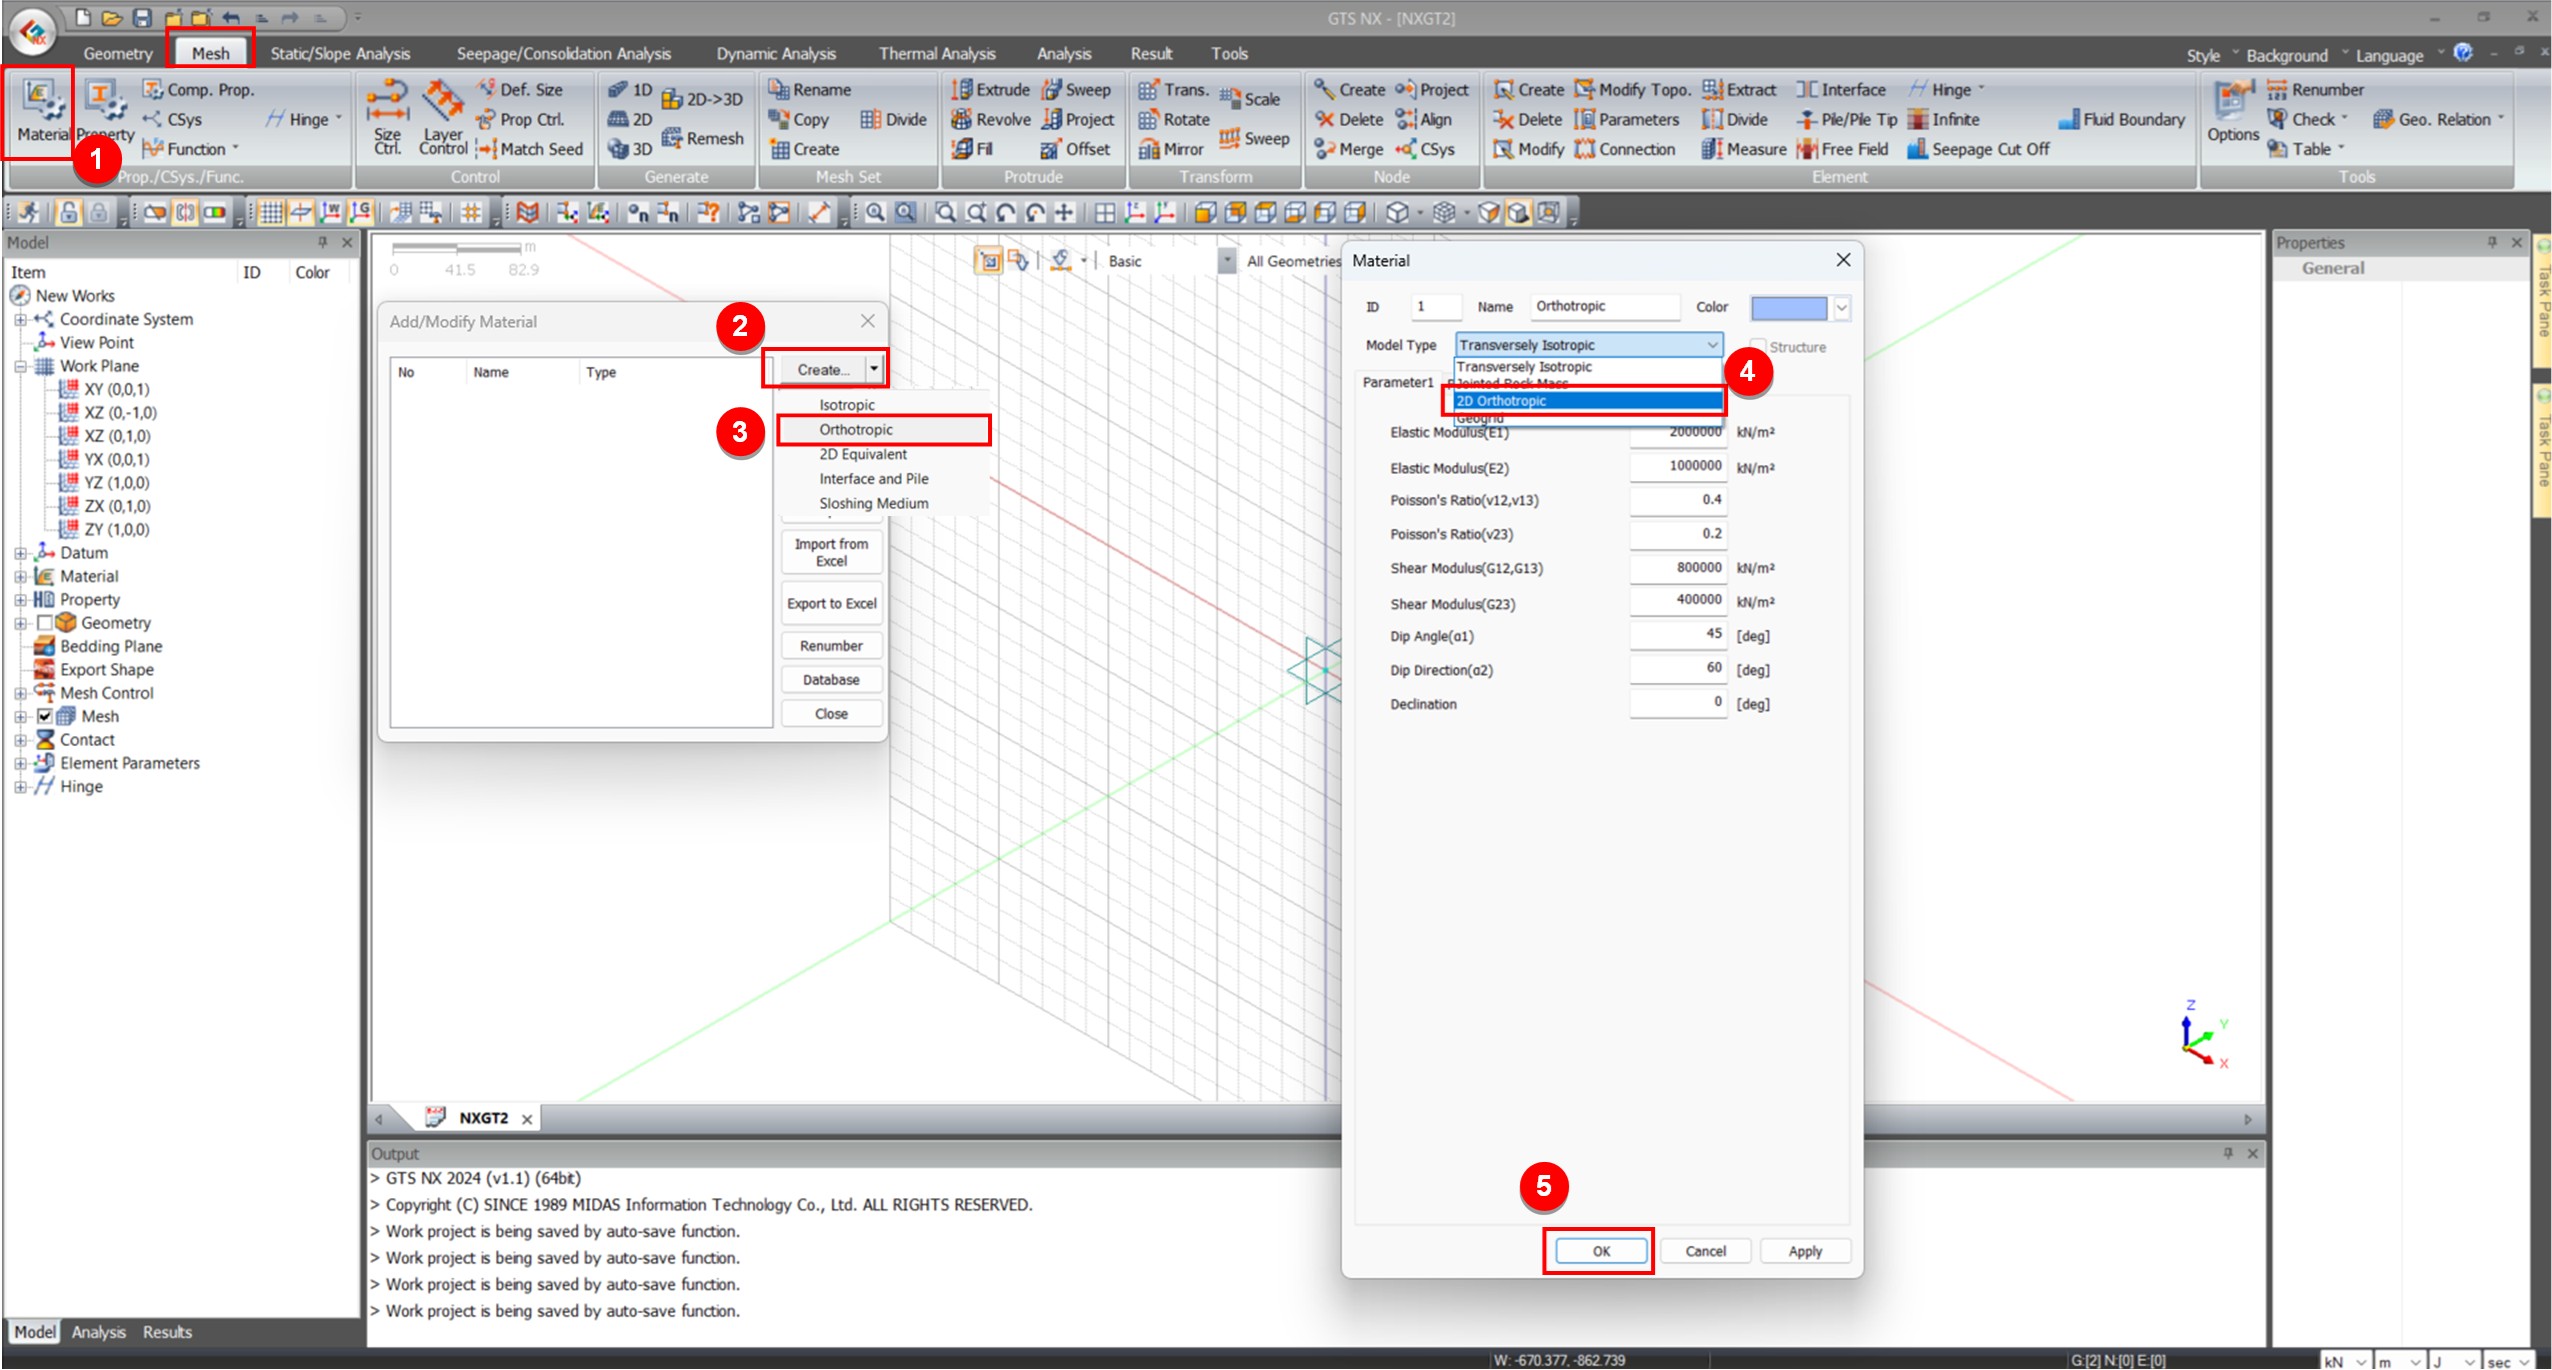Click Merge in Node group
The image size is (2552, 1370).
click(x=1349, y=149)
